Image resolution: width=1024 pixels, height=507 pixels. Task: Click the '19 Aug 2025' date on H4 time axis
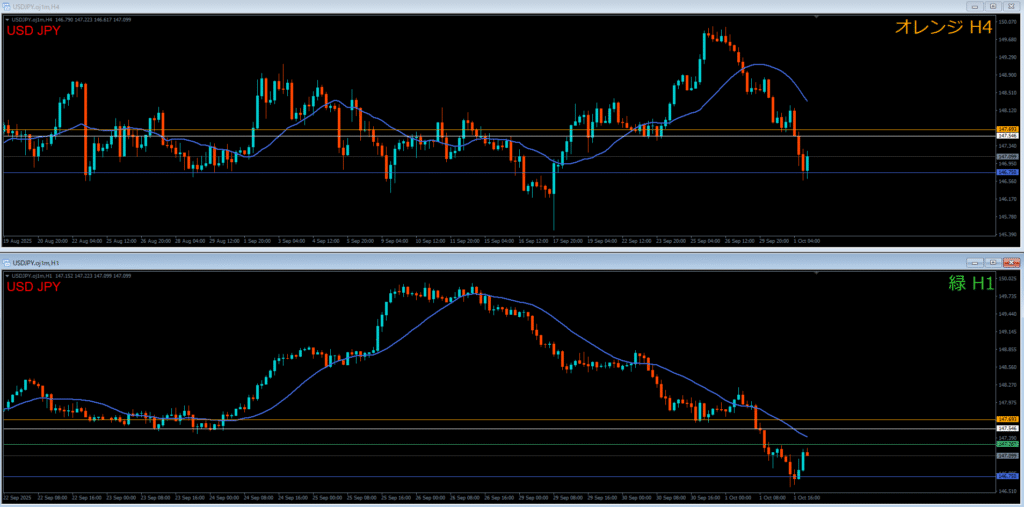(x=16, y=240)
